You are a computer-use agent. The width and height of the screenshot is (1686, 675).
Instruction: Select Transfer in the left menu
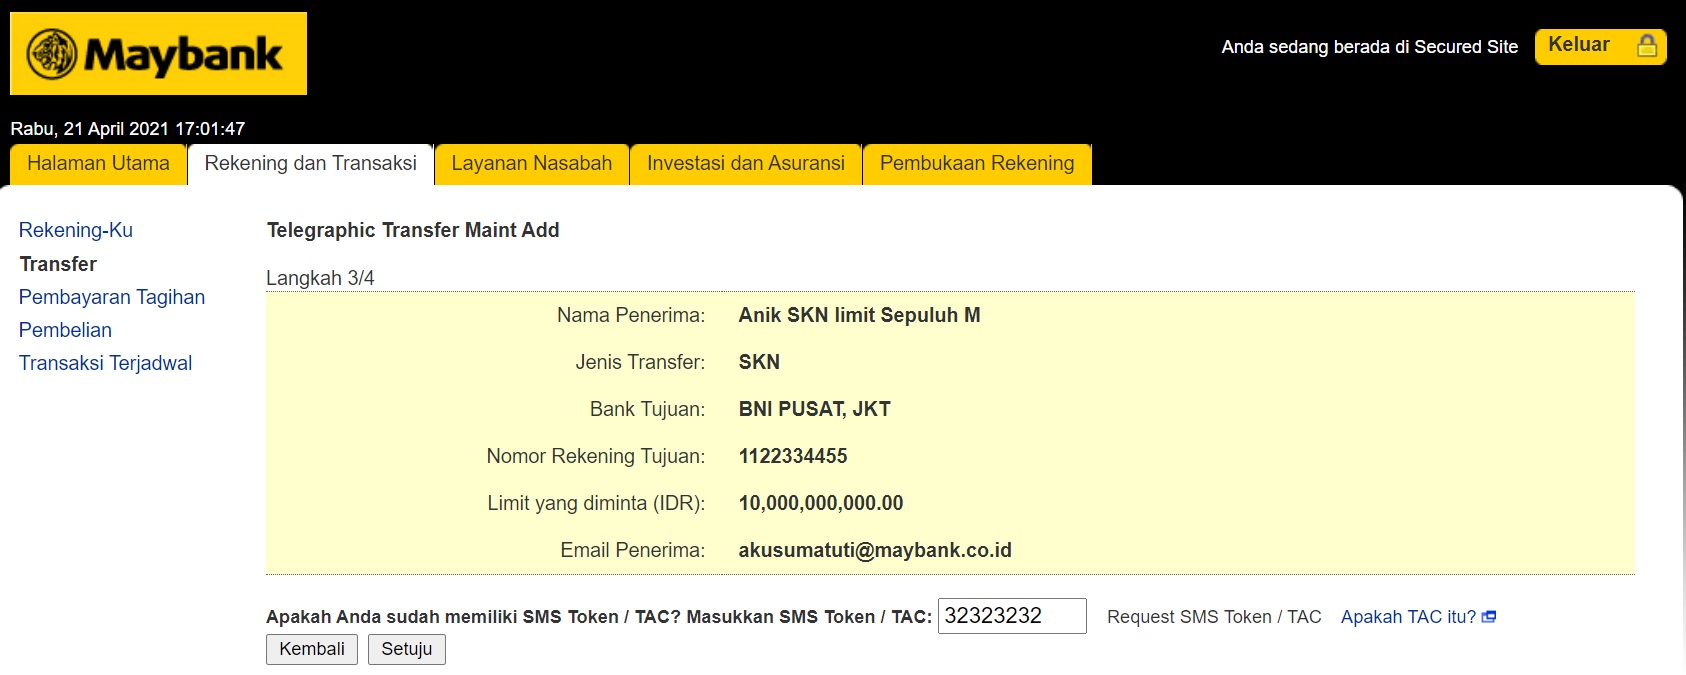tap(58, 264)
